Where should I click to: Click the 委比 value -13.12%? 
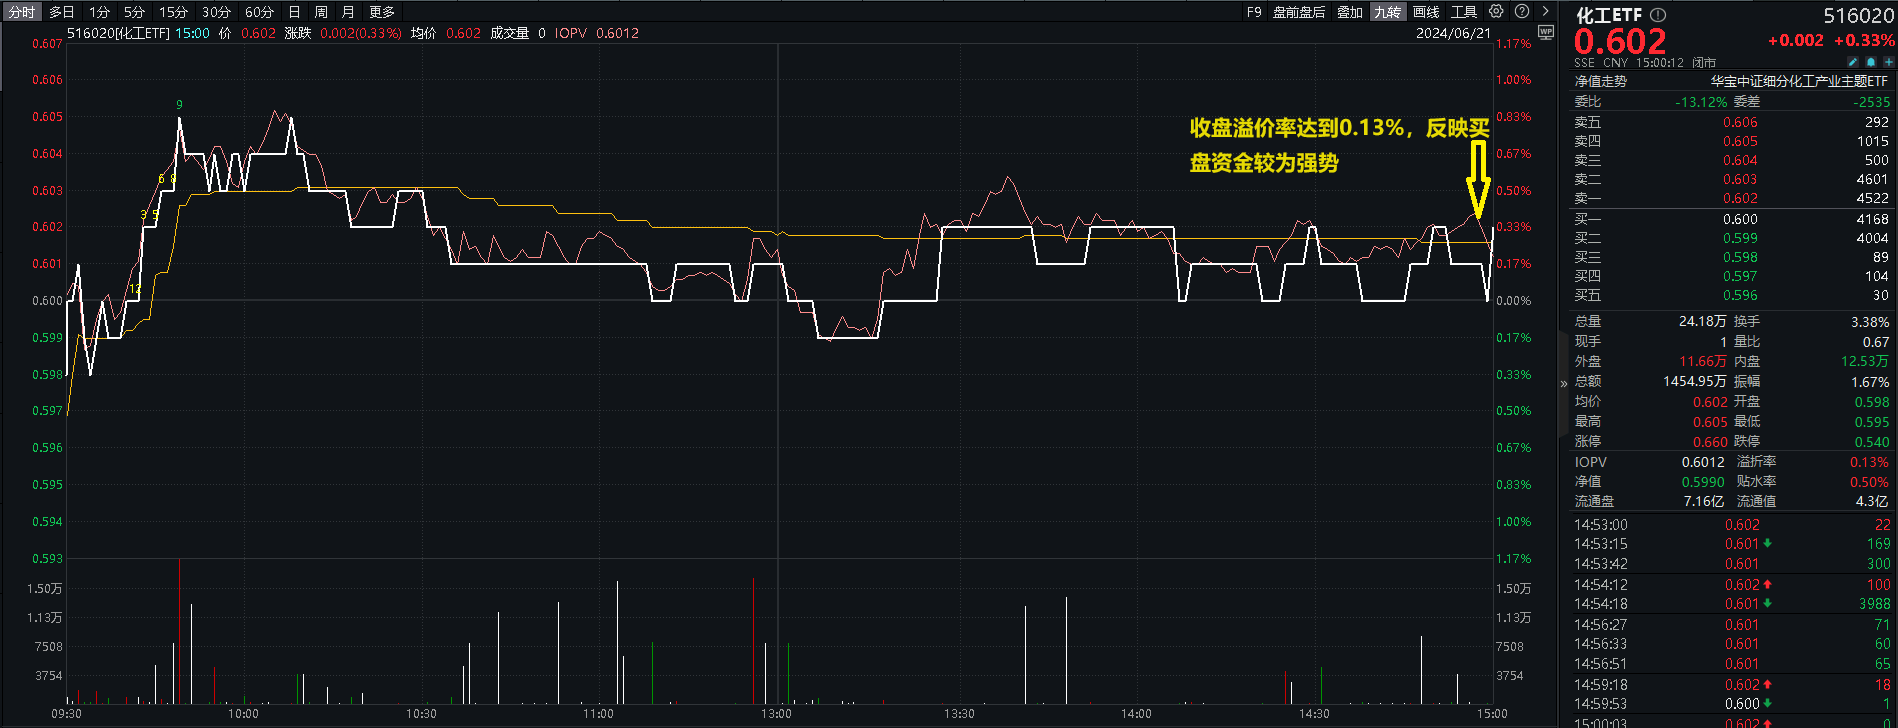1701,102
